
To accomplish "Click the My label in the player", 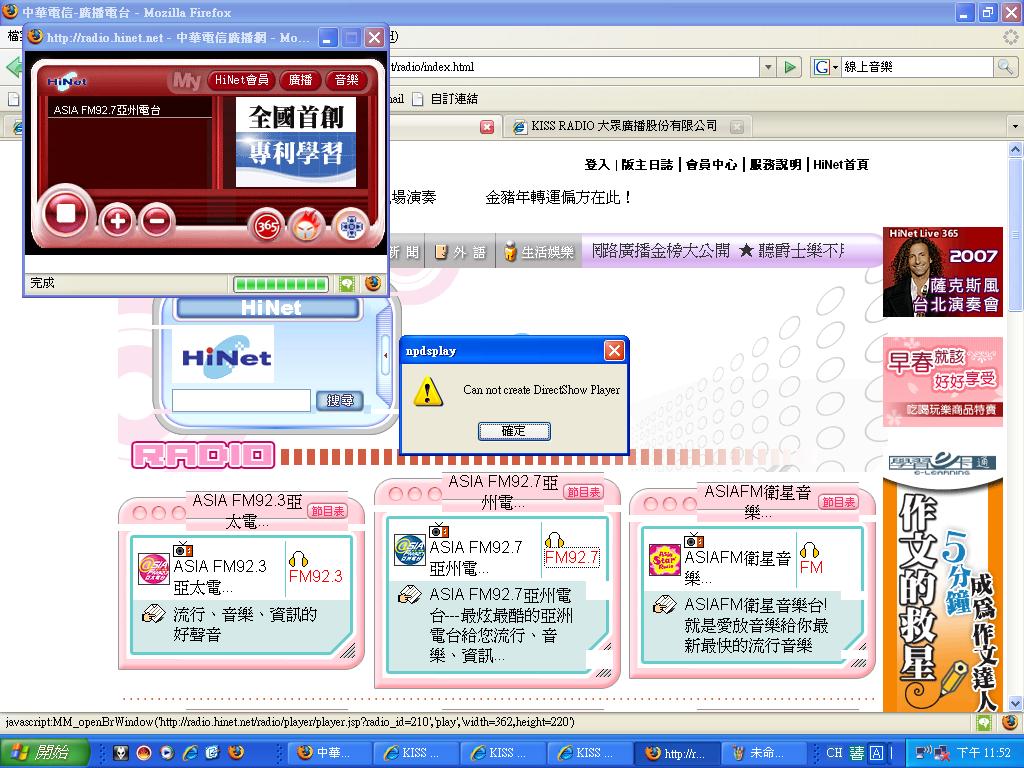I will coord(186,80).
